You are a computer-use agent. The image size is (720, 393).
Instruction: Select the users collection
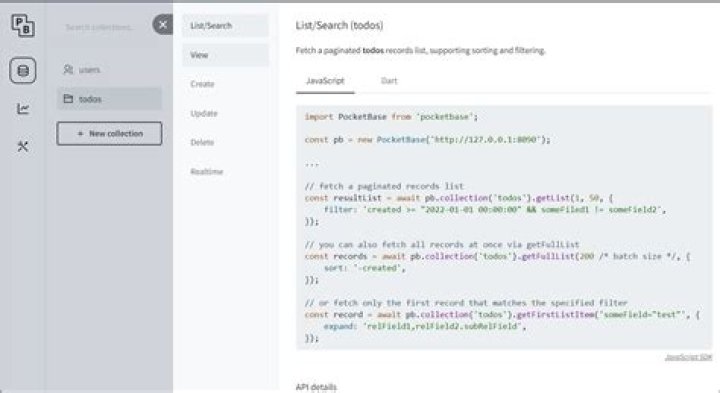coord(109,70)
